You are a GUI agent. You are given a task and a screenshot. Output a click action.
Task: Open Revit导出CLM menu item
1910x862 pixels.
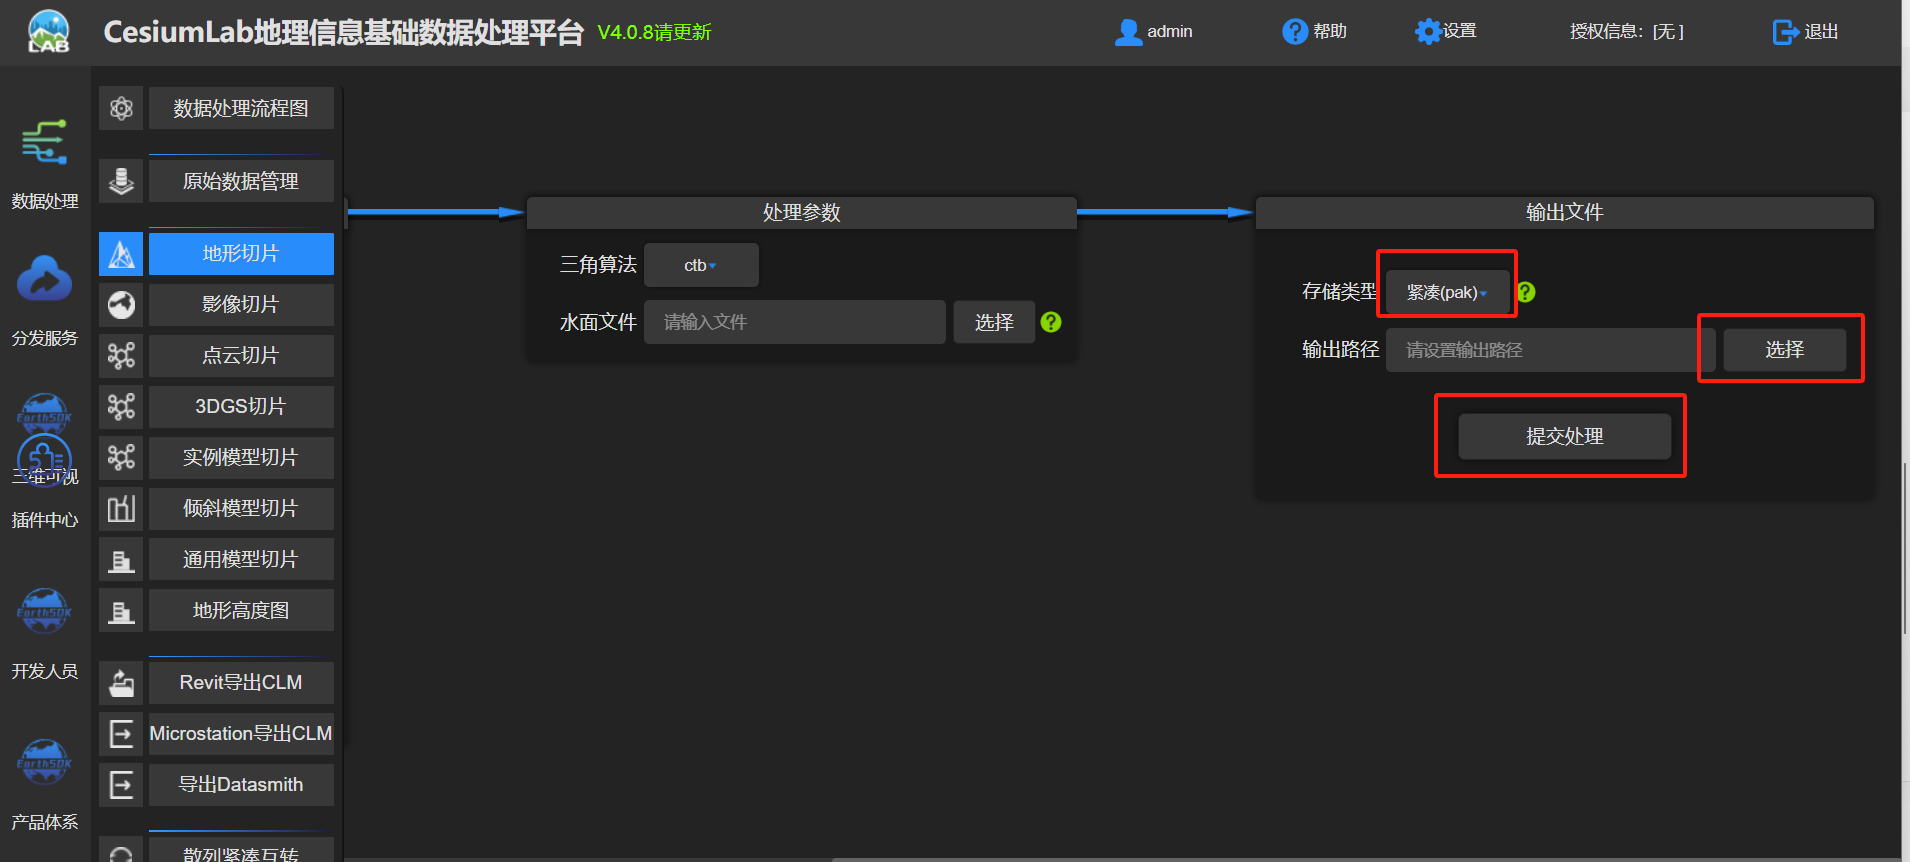[x=241, y=683]
